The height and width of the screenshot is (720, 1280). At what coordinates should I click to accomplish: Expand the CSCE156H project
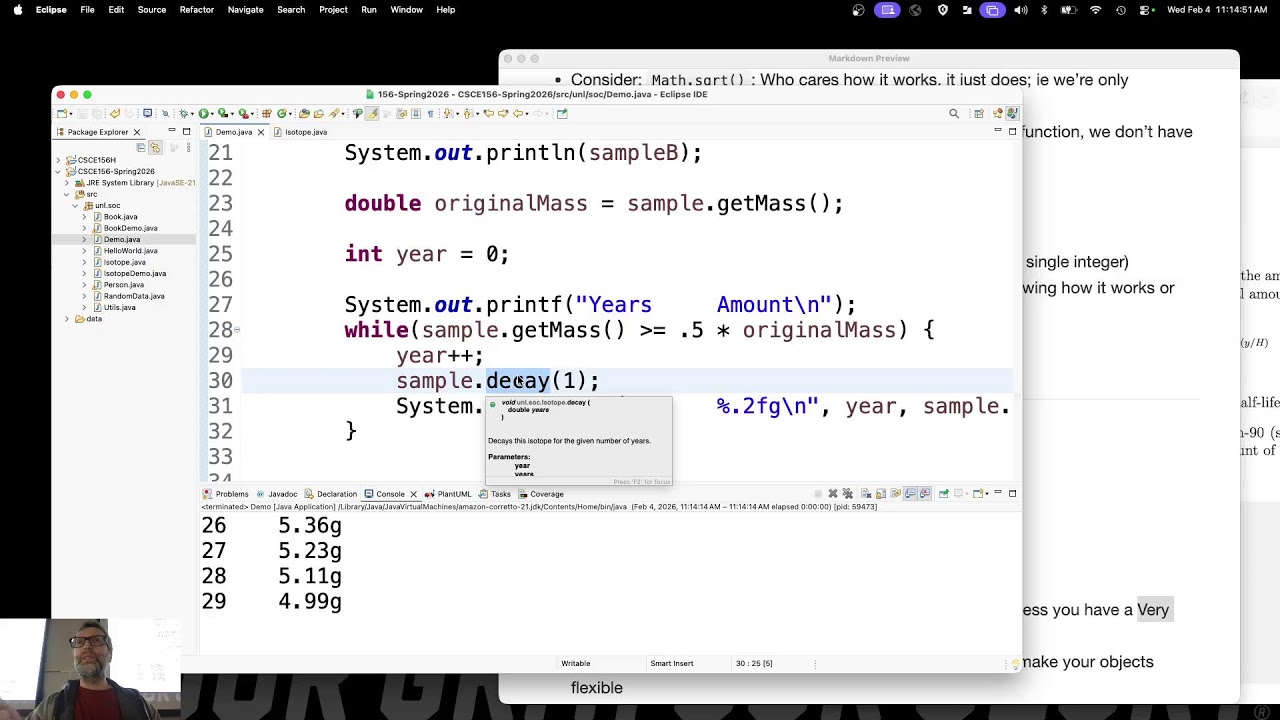pos(58,160)
